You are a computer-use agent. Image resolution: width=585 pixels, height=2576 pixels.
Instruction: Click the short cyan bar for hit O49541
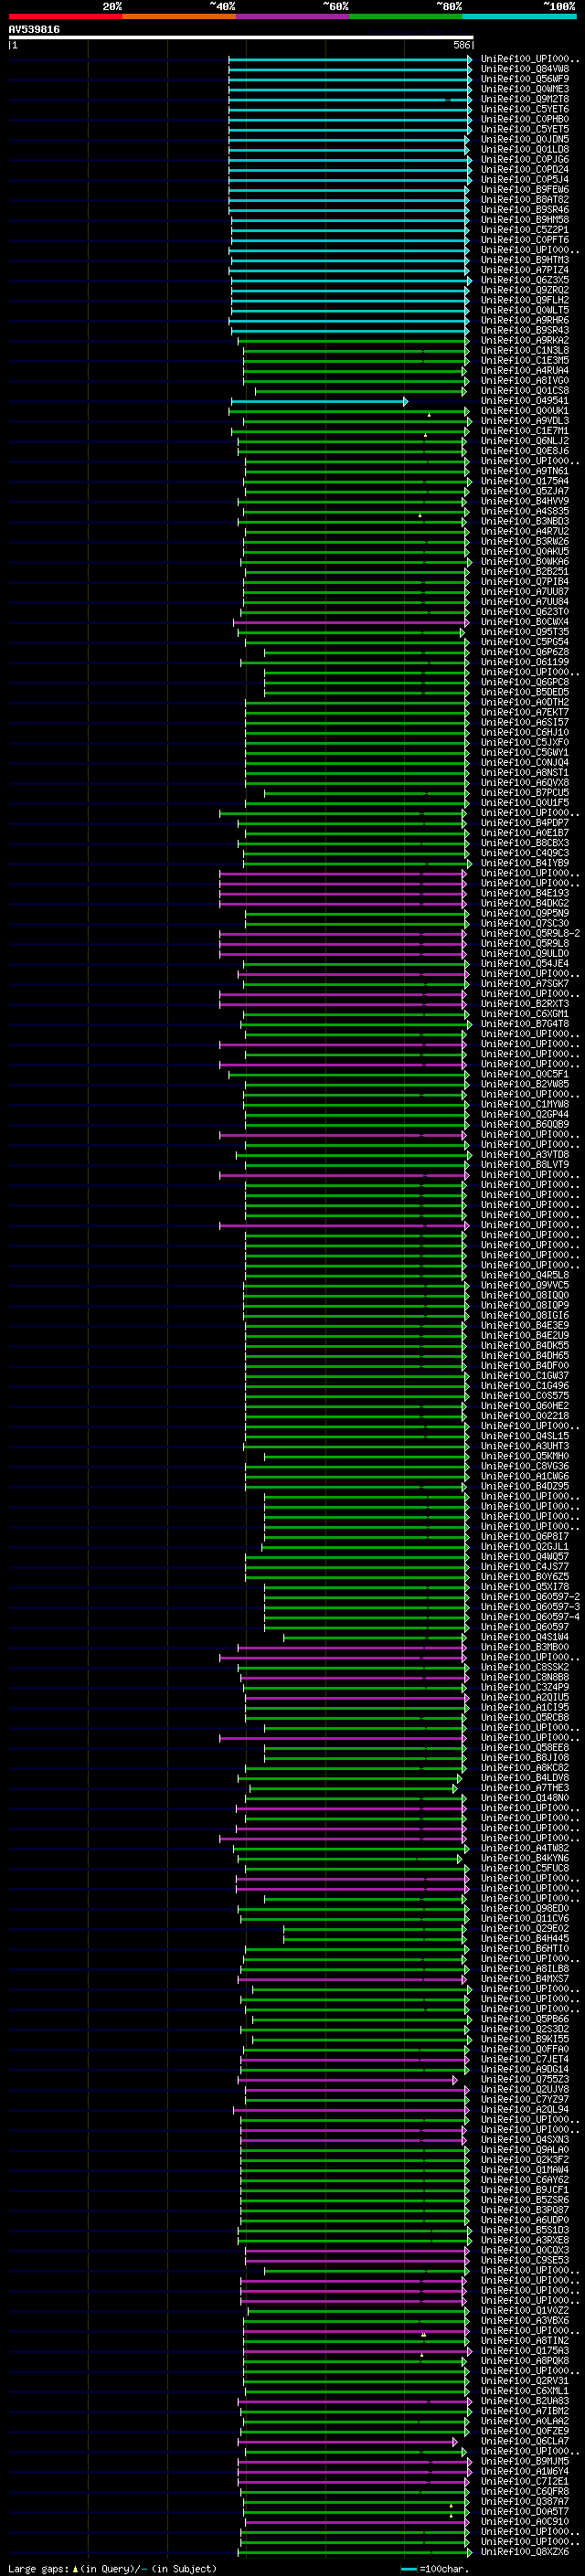coord(319,401)
